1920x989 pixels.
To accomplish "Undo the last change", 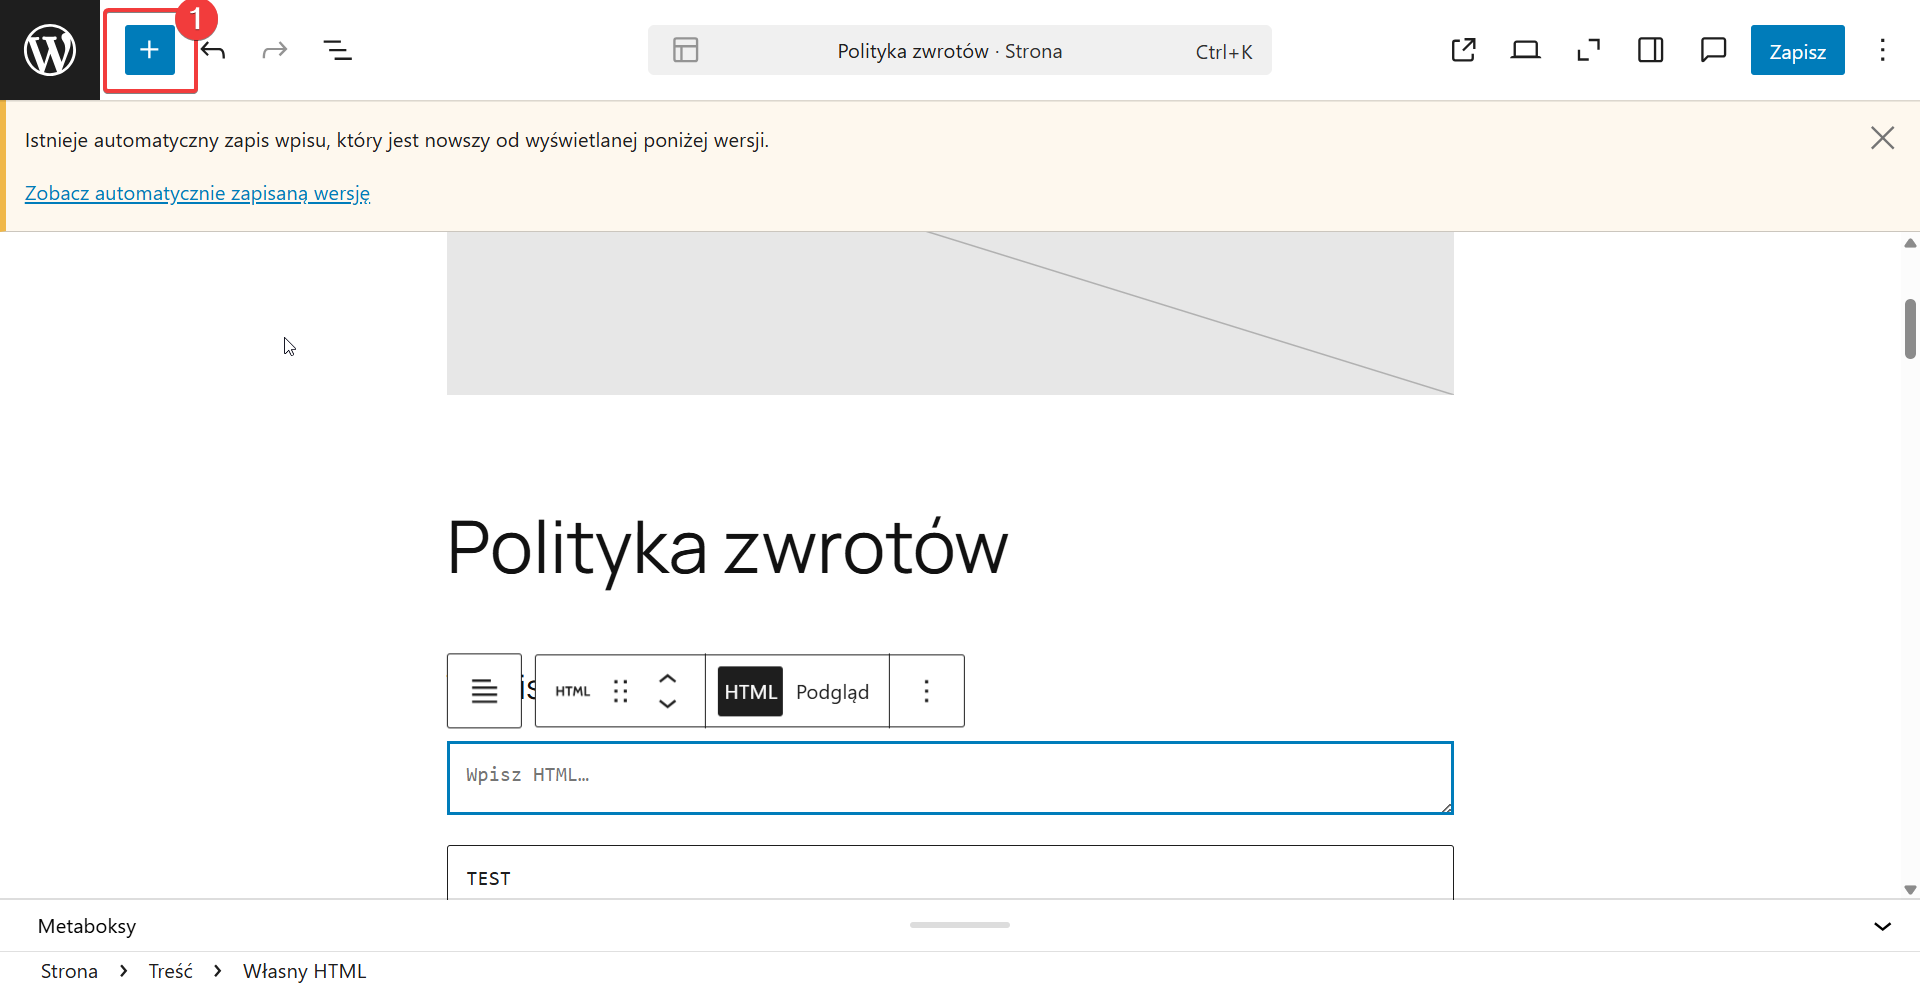I will 213,50.
